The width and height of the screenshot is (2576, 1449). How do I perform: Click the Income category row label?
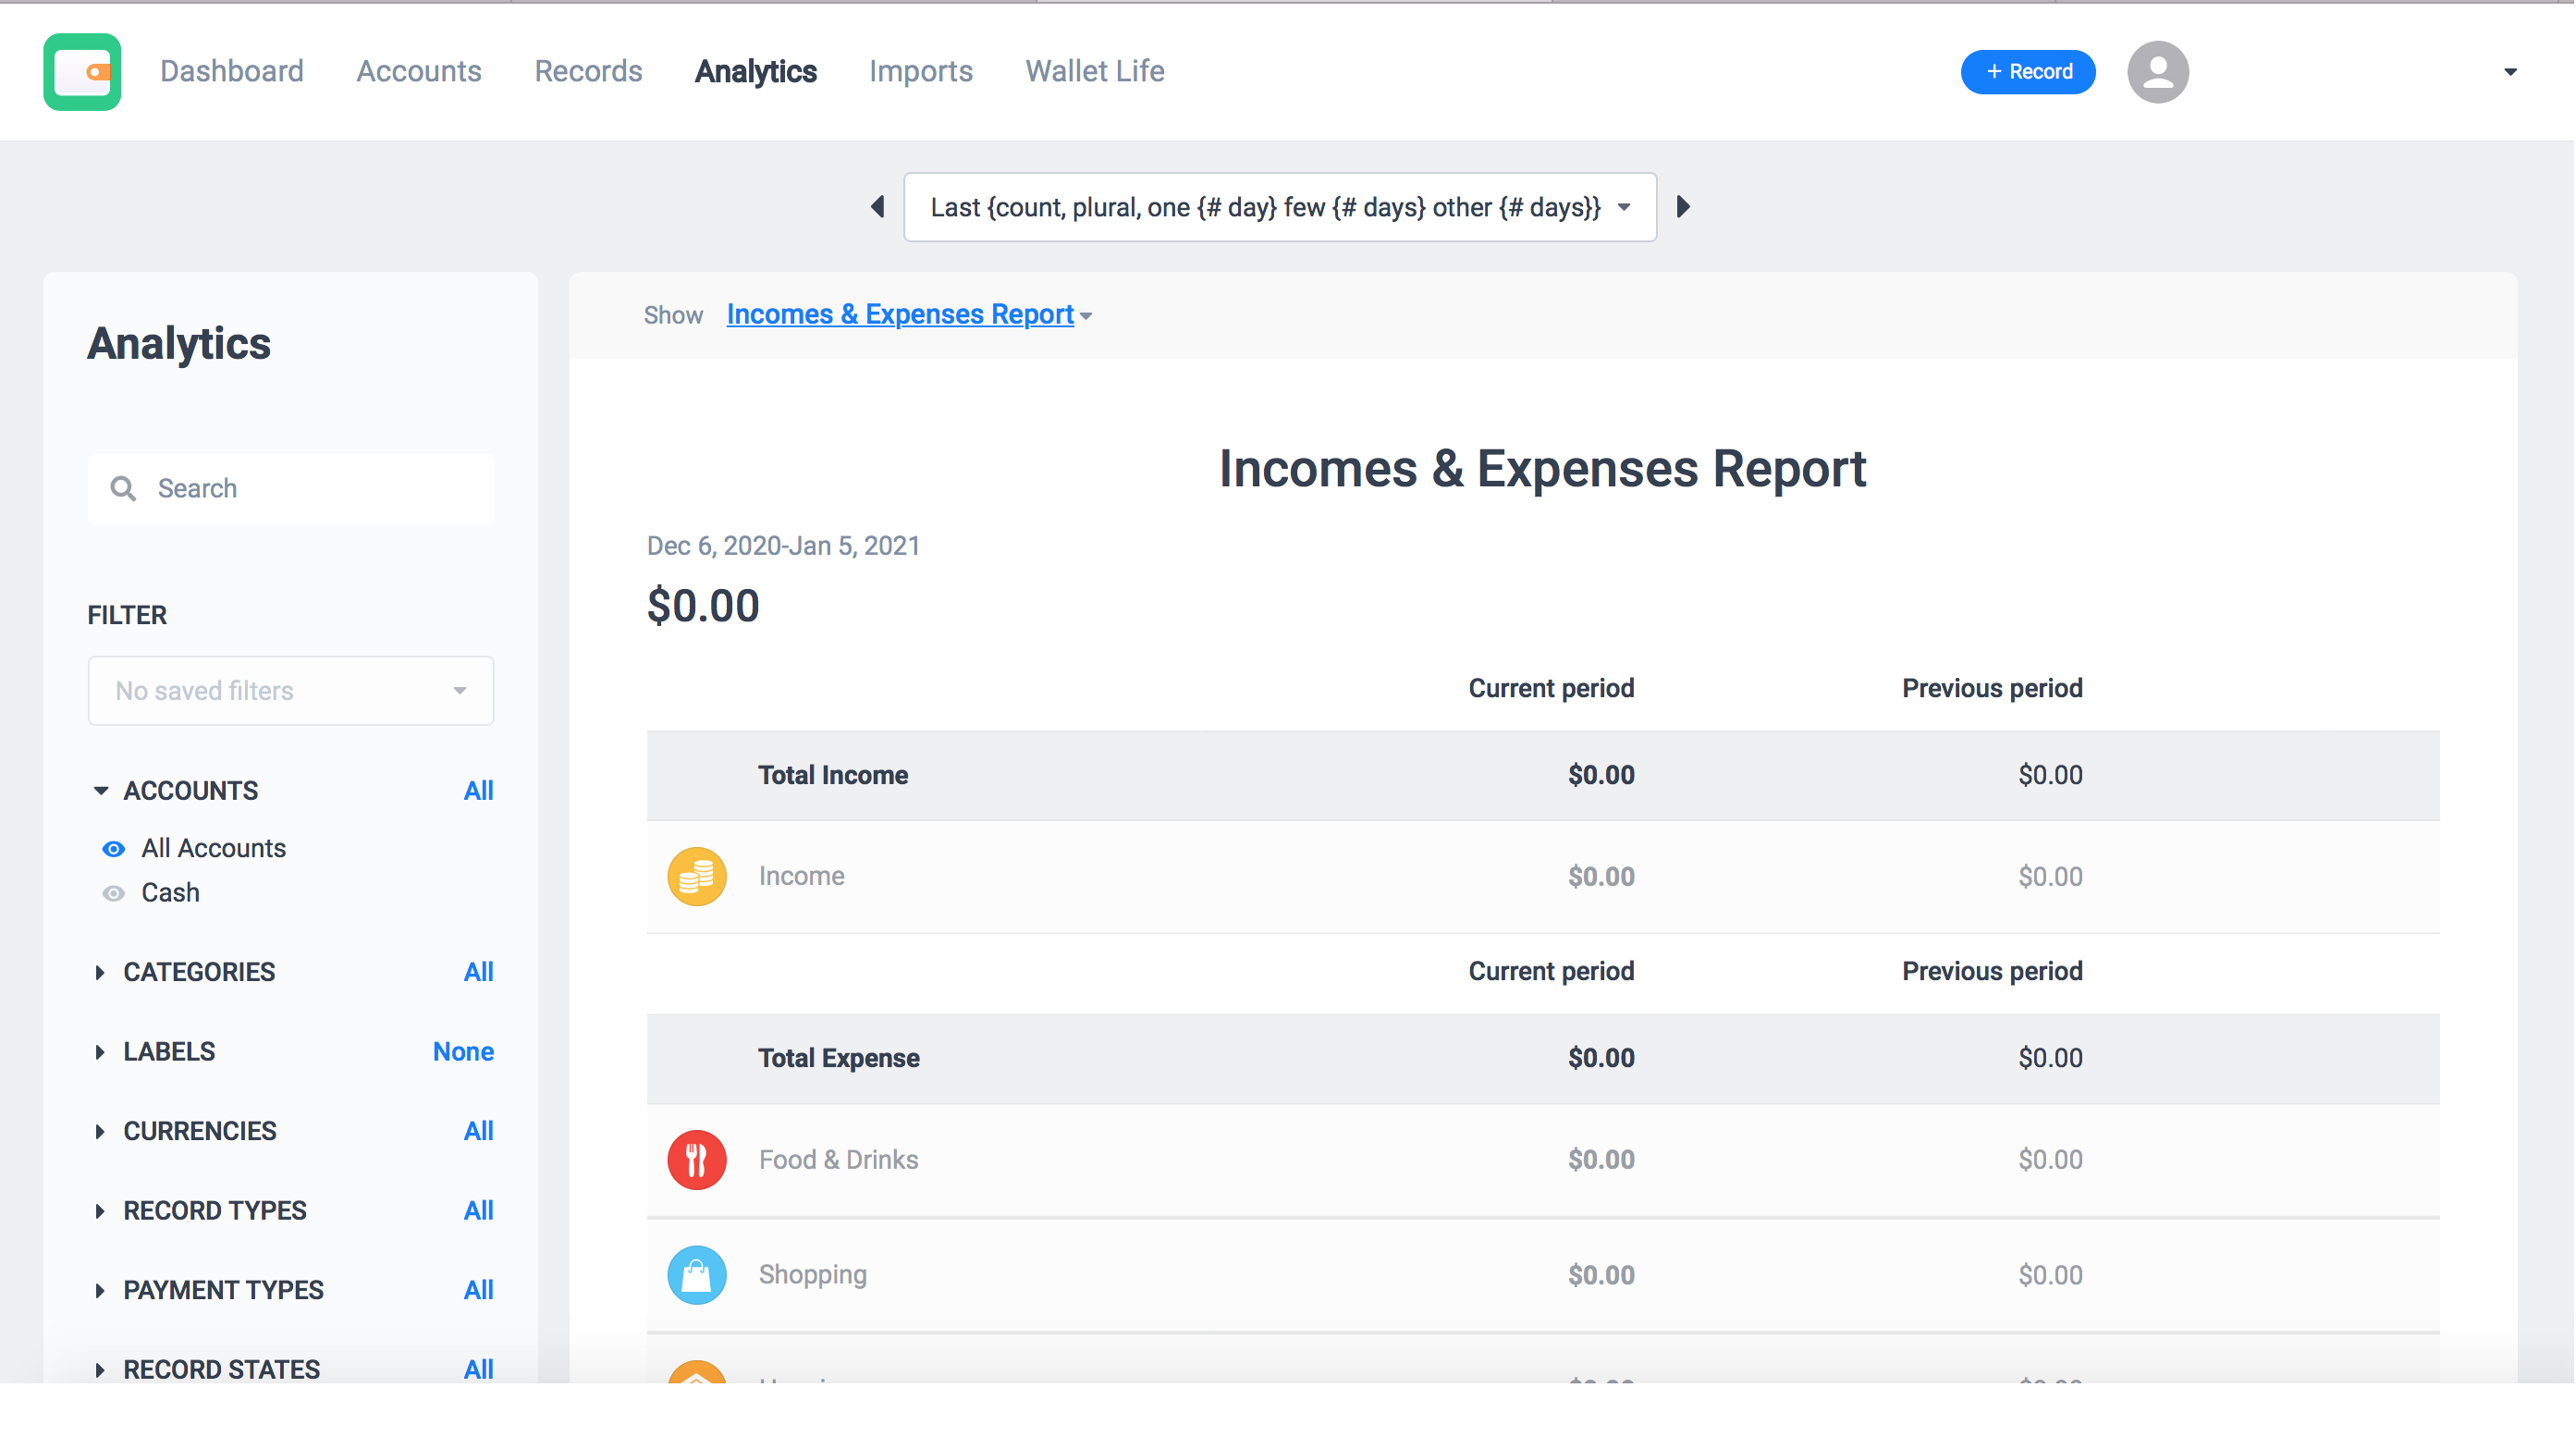tap(802, 876)
